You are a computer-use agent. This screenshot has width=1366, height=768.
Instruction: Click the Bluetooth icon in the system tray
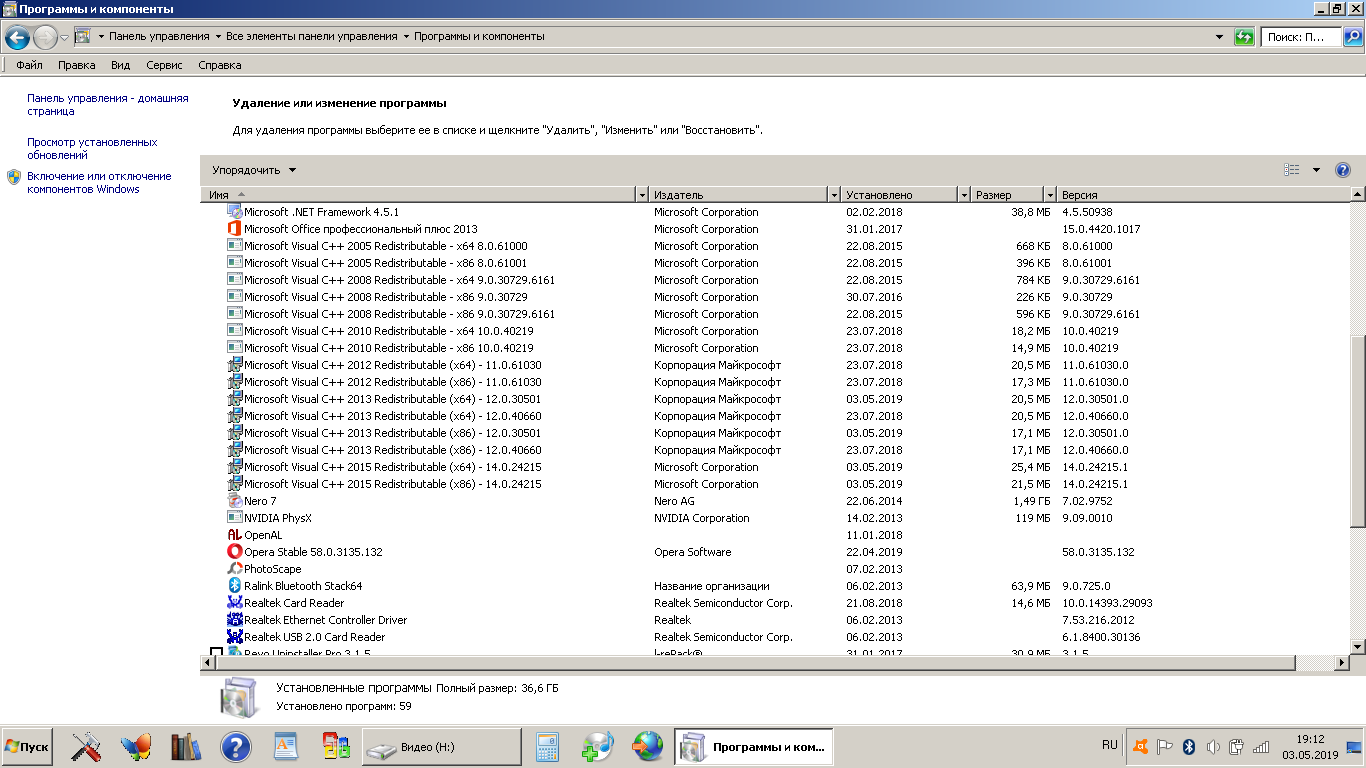click(1189, 746)
